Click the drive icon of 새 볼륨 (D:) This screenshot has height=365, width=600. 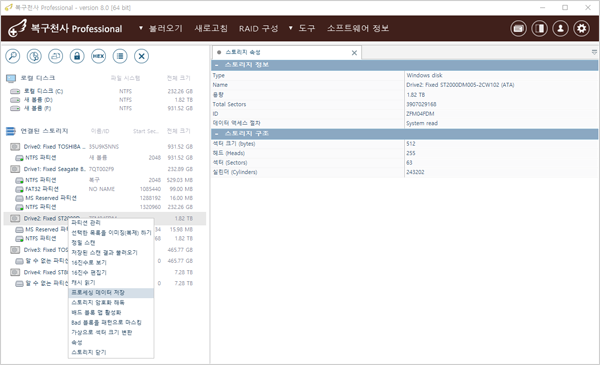click(15, 100)
